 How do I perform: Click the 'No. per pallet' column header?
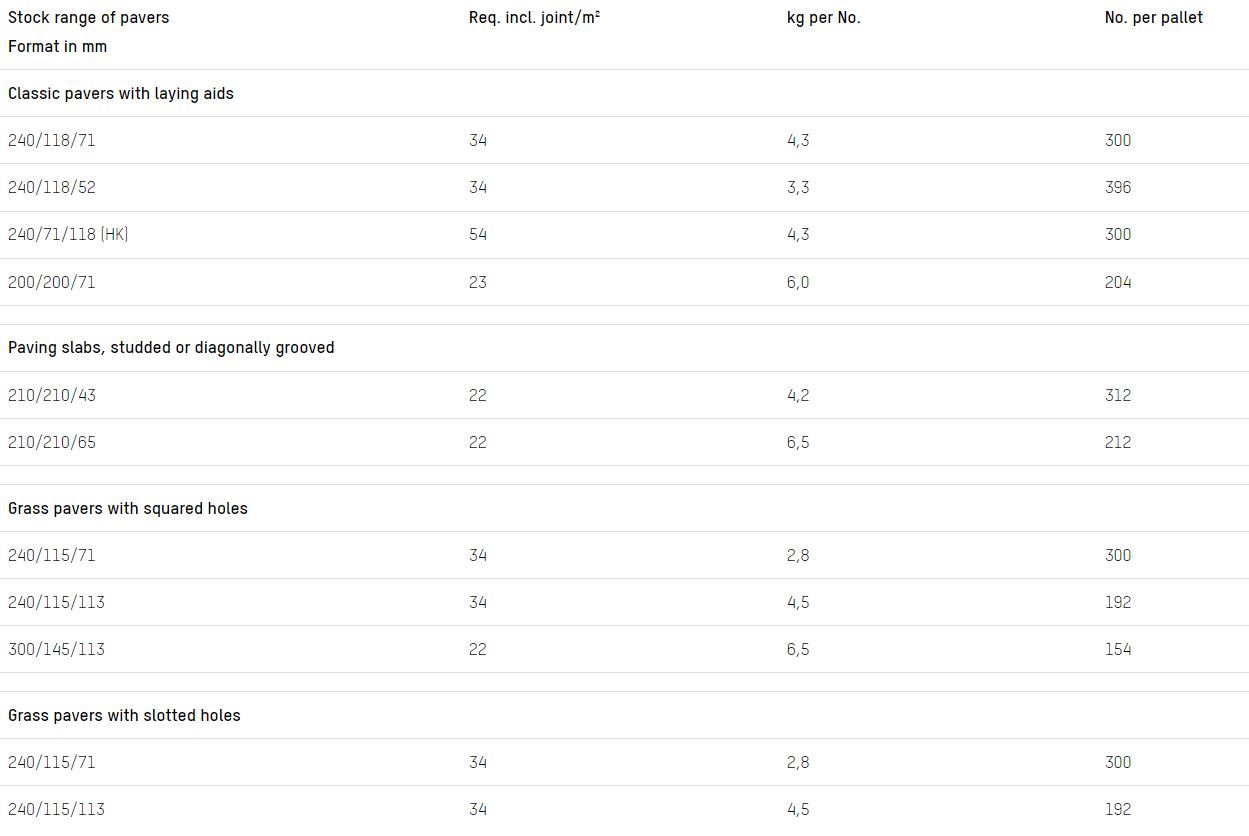[1153, 17]
